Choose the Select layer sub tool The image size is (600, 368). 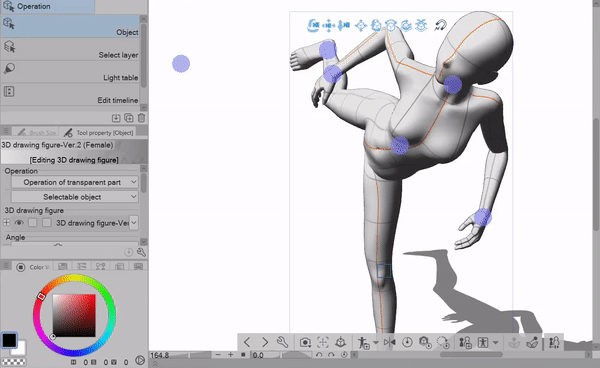(70, 49)
